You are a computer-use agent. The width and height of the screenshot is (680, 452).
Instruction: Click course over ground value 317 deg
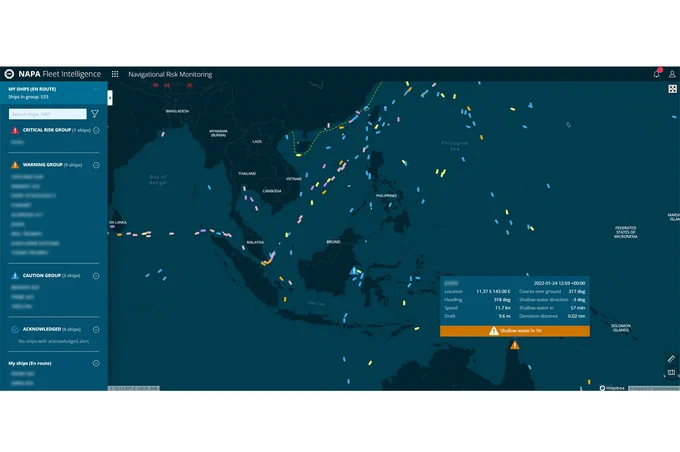pos(576,292)
